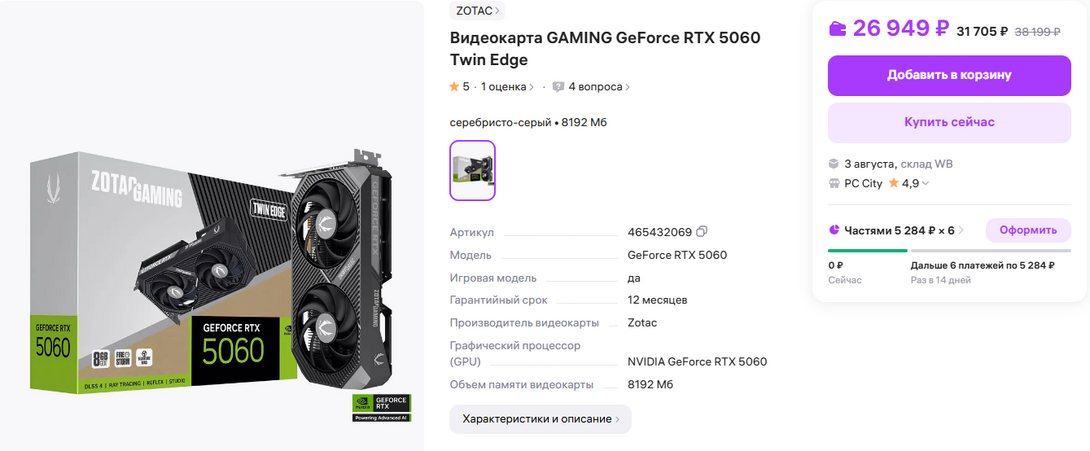Click the Оформить installment button
Image resolution: width=1090 pixels, height=451 pixels.
1028,230
